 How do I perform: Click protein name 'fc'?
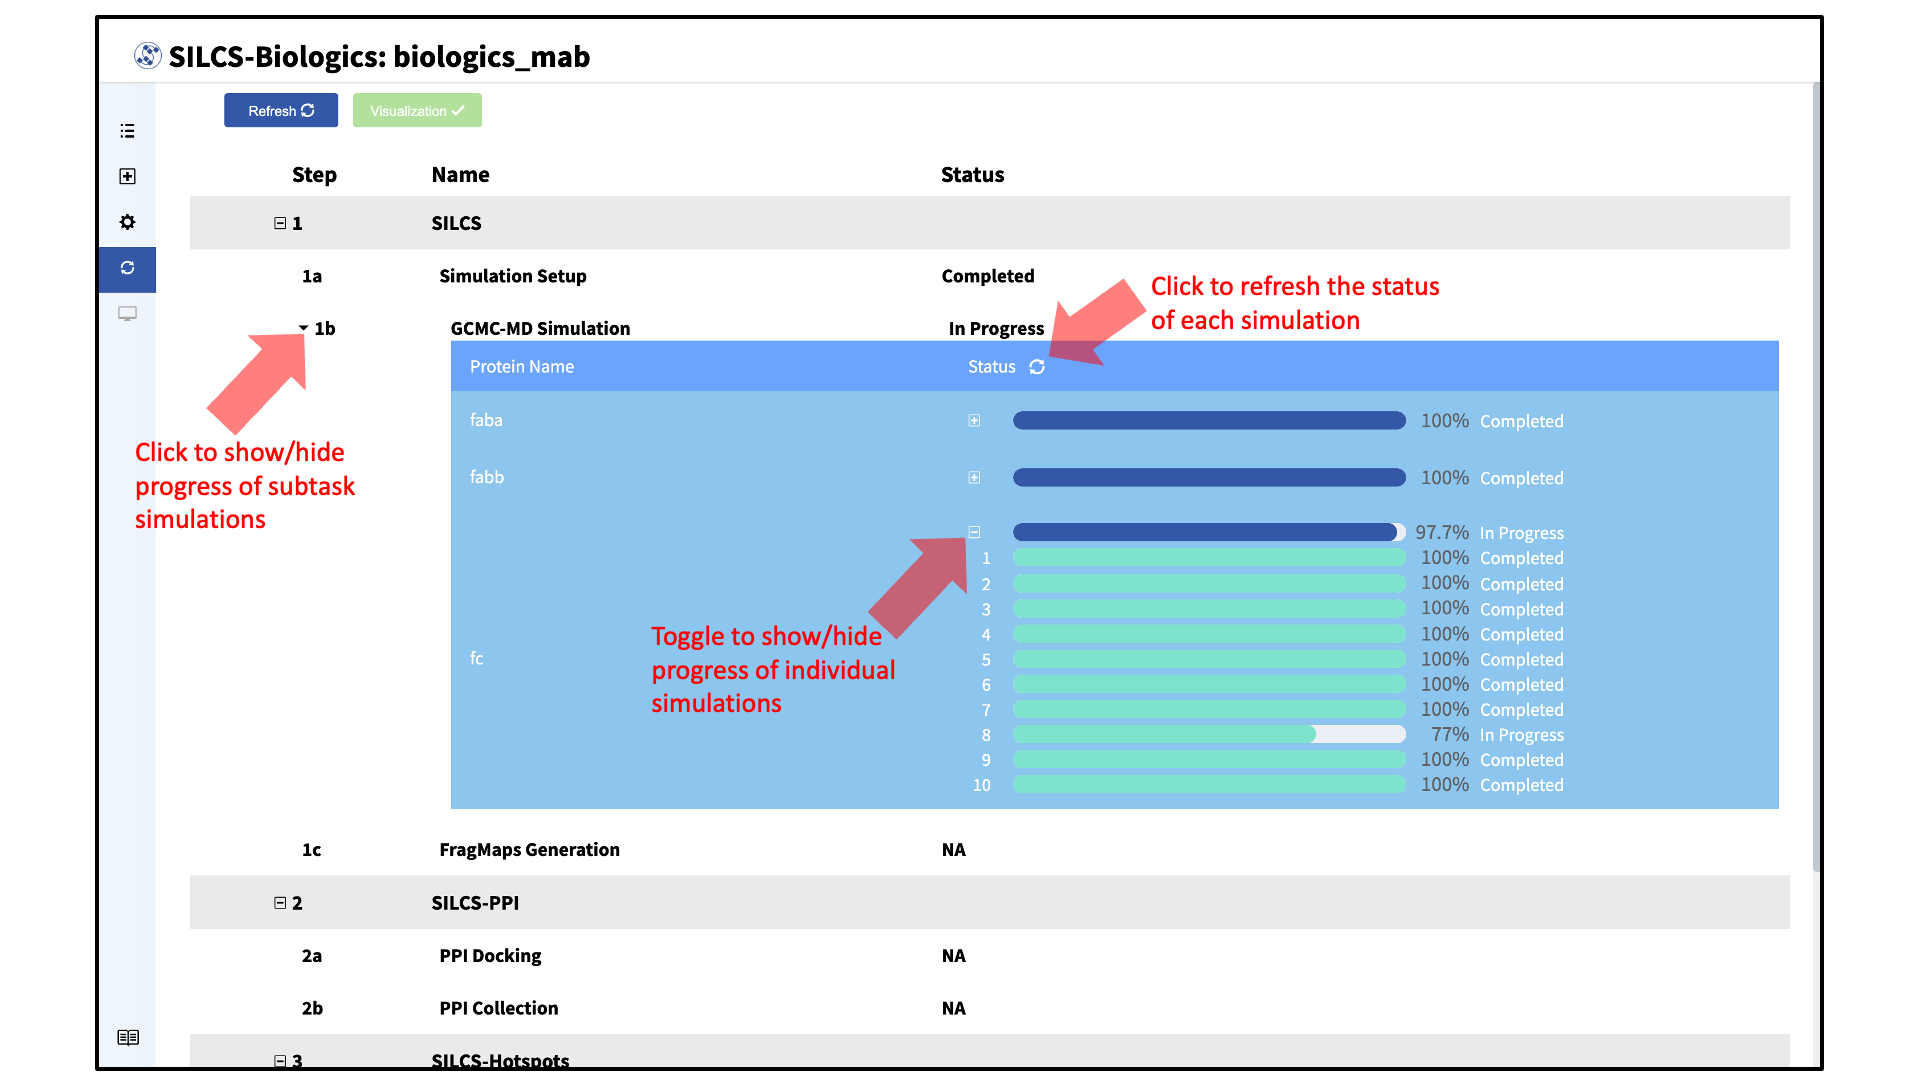point(476,658)
